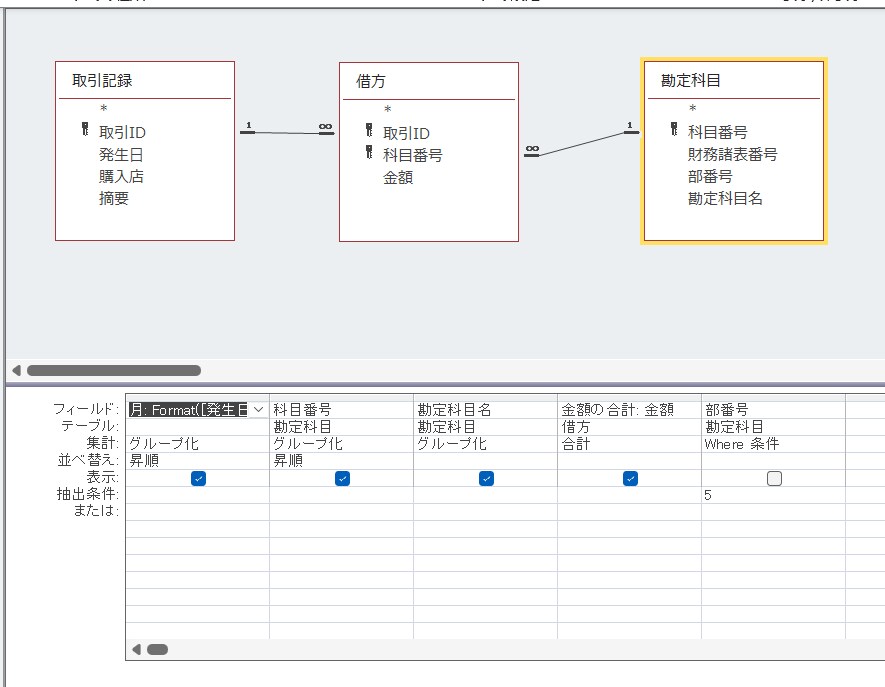Select 取引ID field in 借方 table

click(x=406, y=133)
